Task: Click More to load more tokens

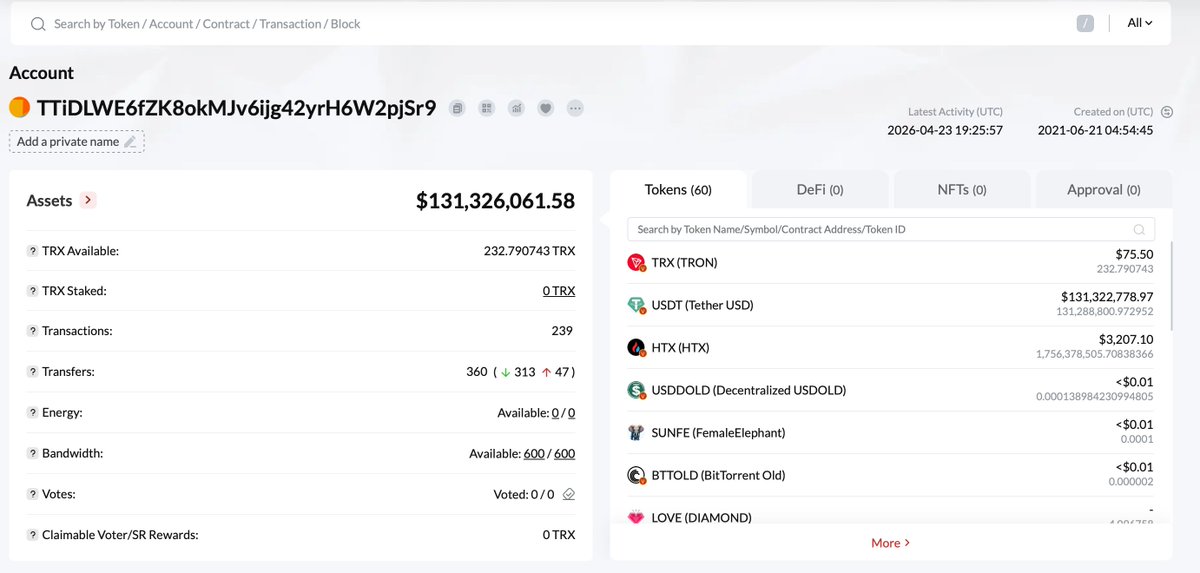Action: (x=890, y=543)
